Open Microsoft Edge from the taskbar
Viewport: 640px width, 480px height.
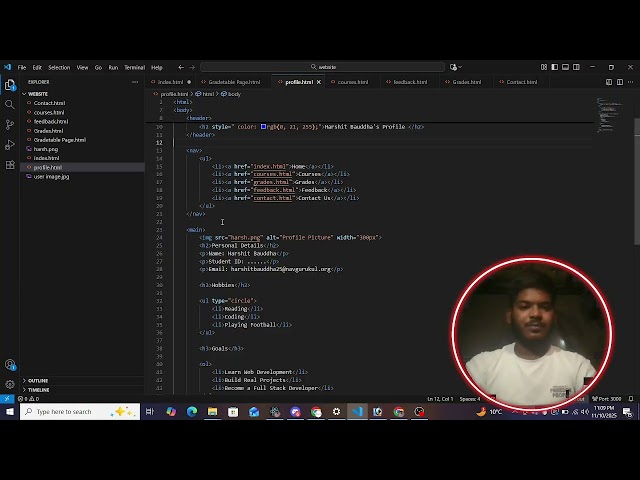pos(192,411)
